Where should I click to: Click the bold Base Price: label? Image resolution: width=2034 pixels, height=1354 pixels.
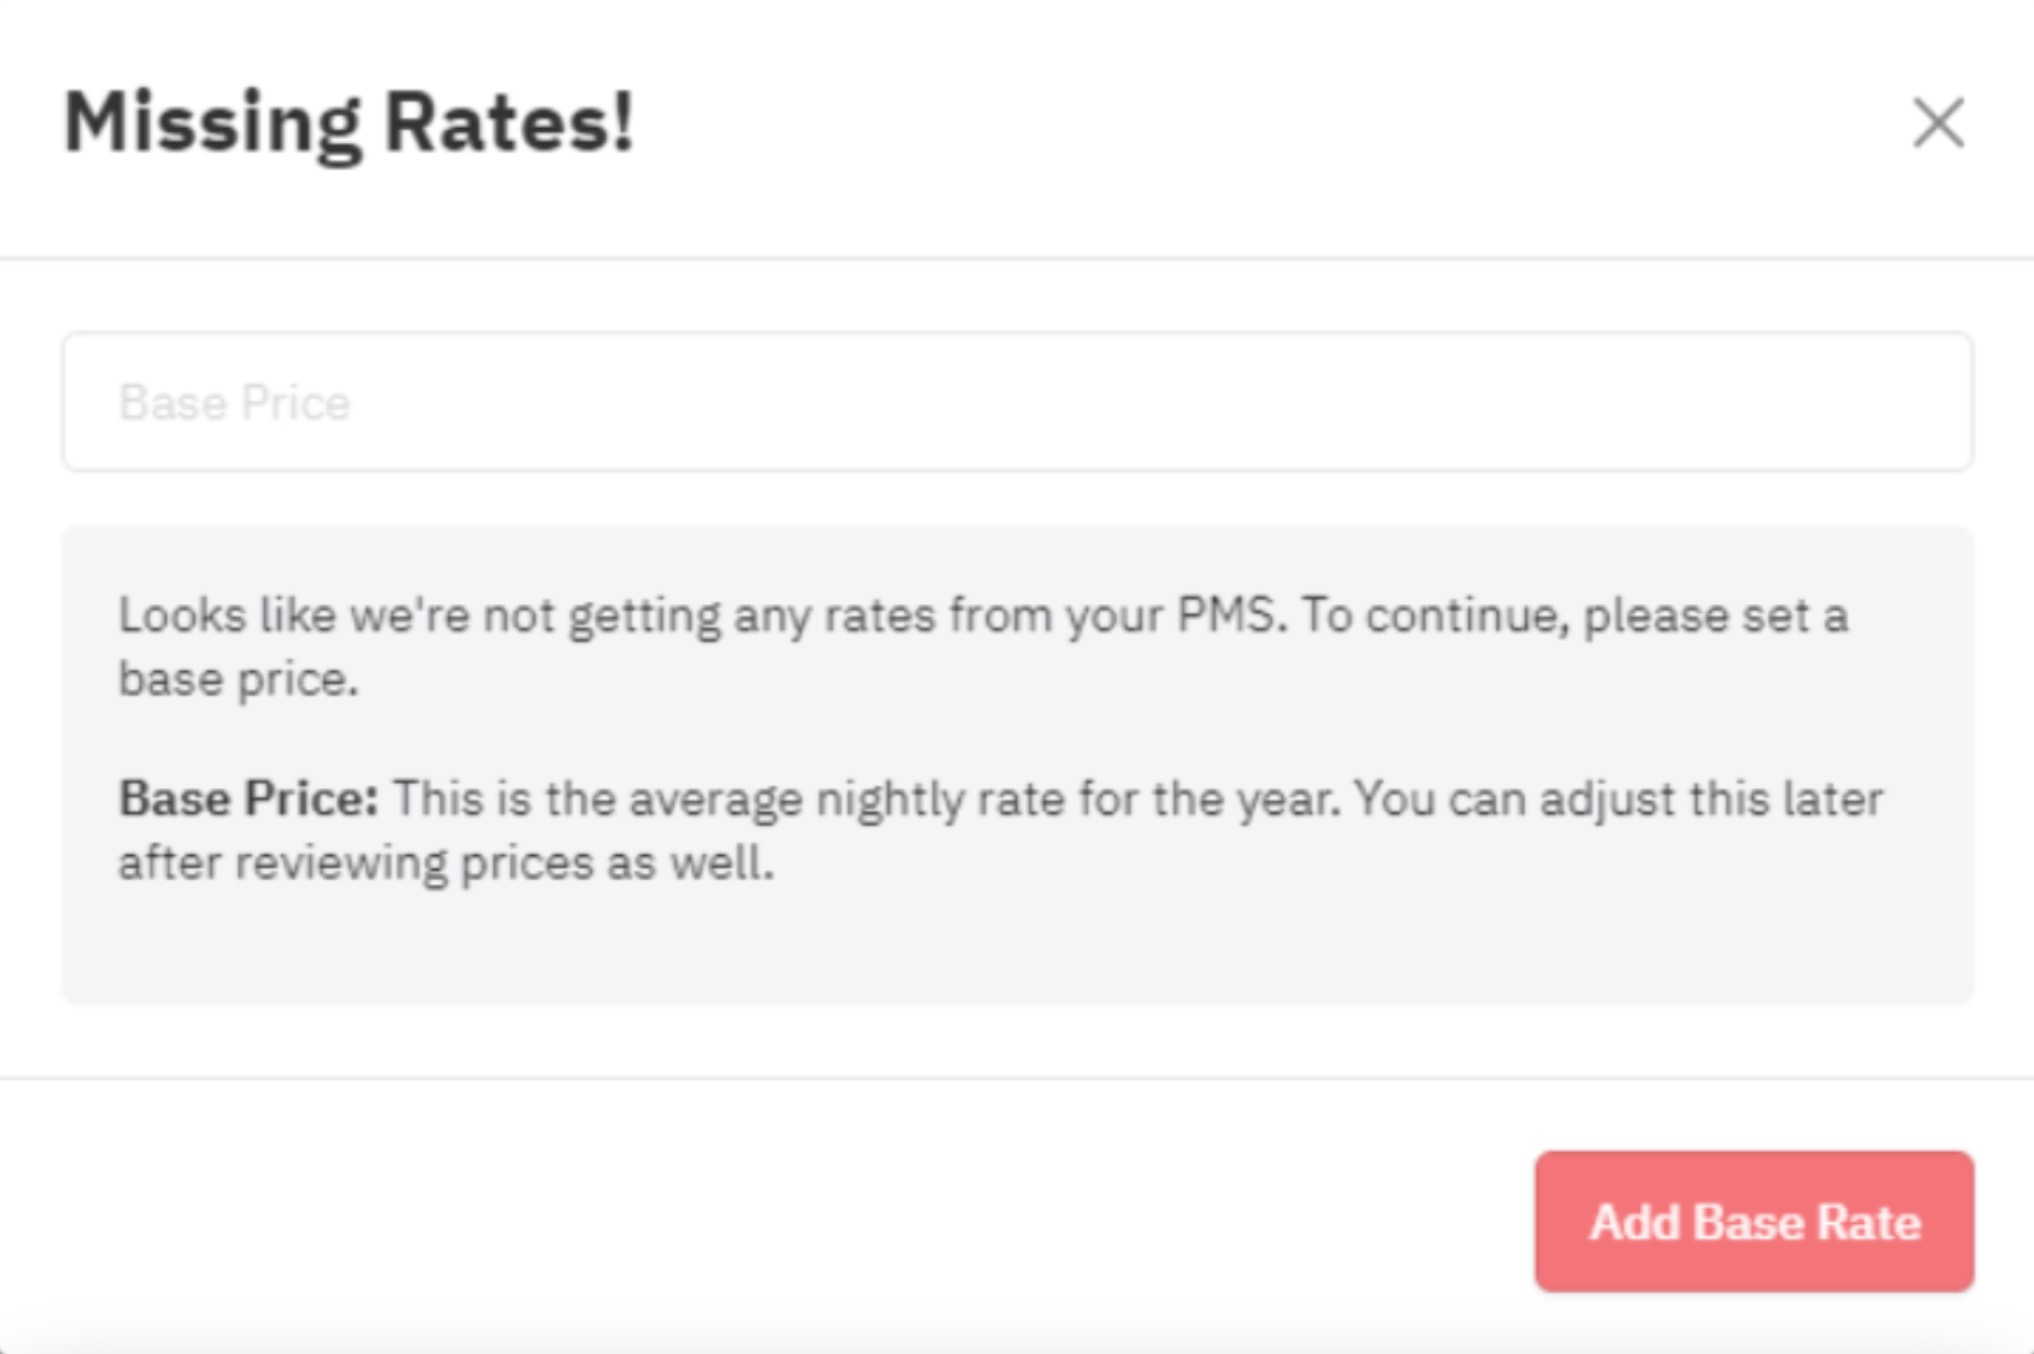[x=248, y=799]
